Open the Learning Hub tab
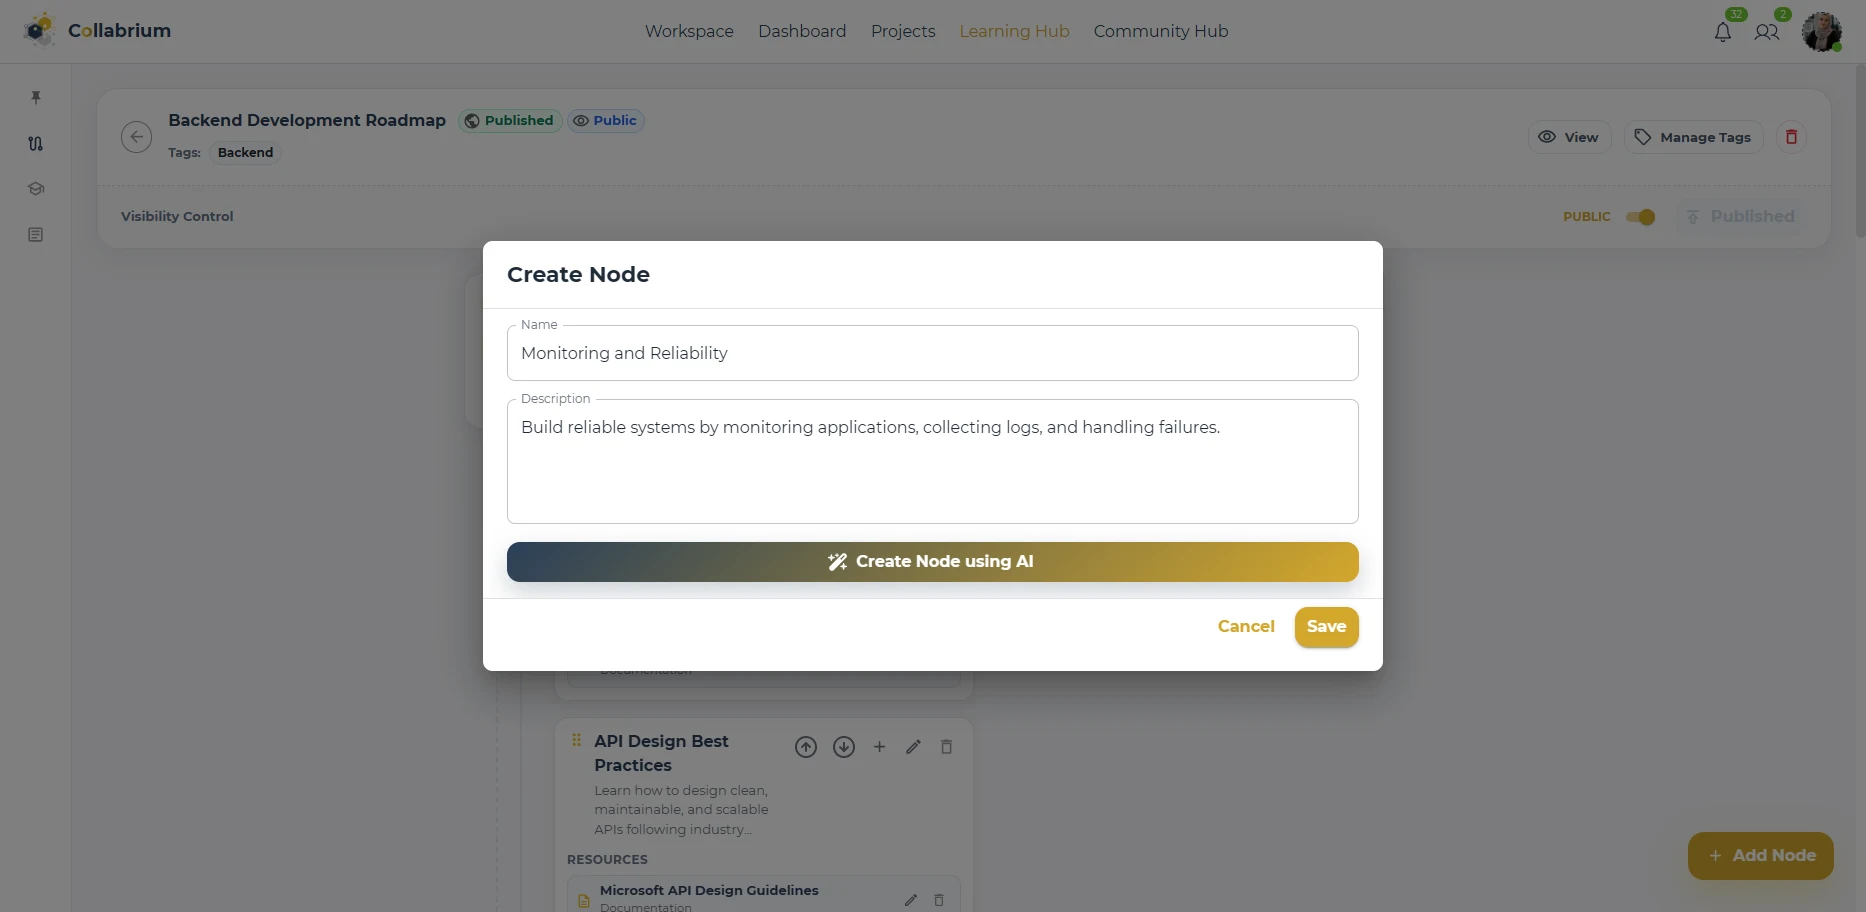The height and width of the screenshot is (912, 1866). click(x=1014, y=31)
